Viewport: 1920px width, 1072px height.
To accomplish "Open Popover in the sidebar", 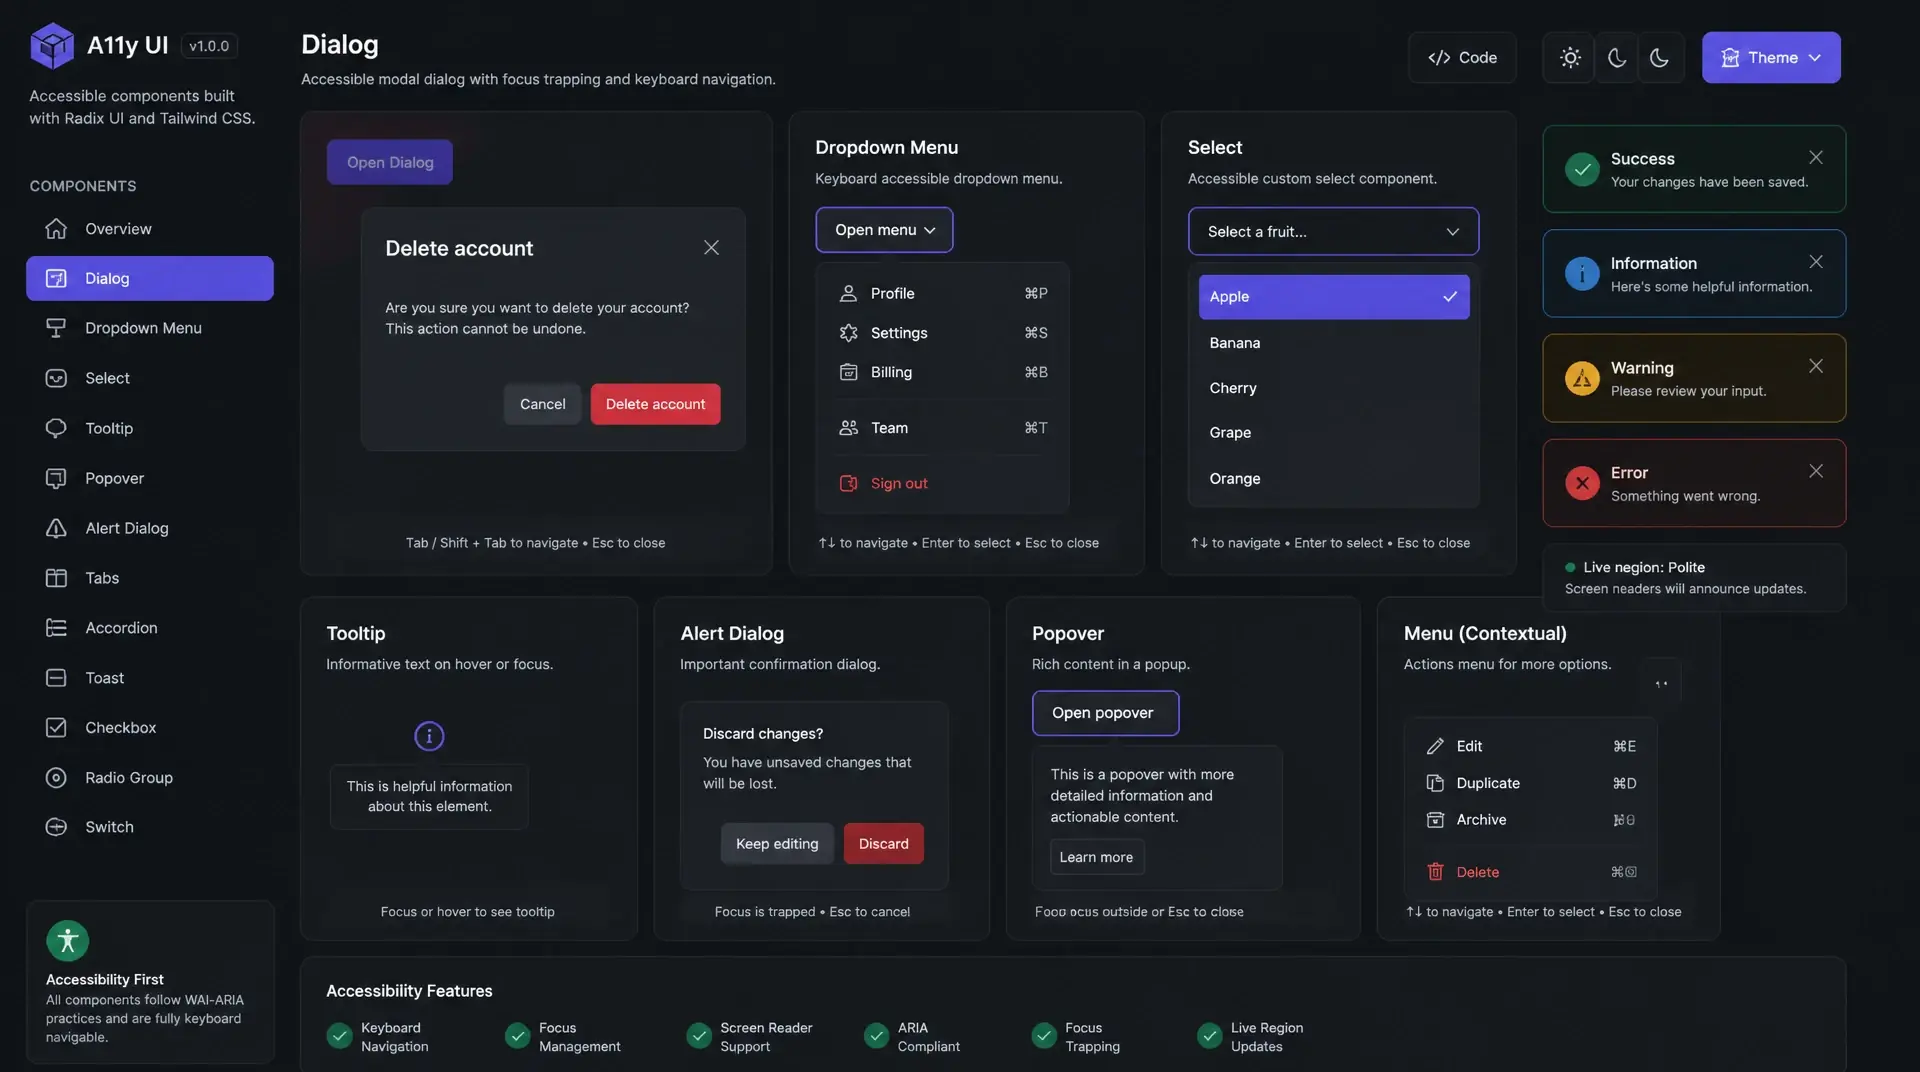I will coord(150,478).
